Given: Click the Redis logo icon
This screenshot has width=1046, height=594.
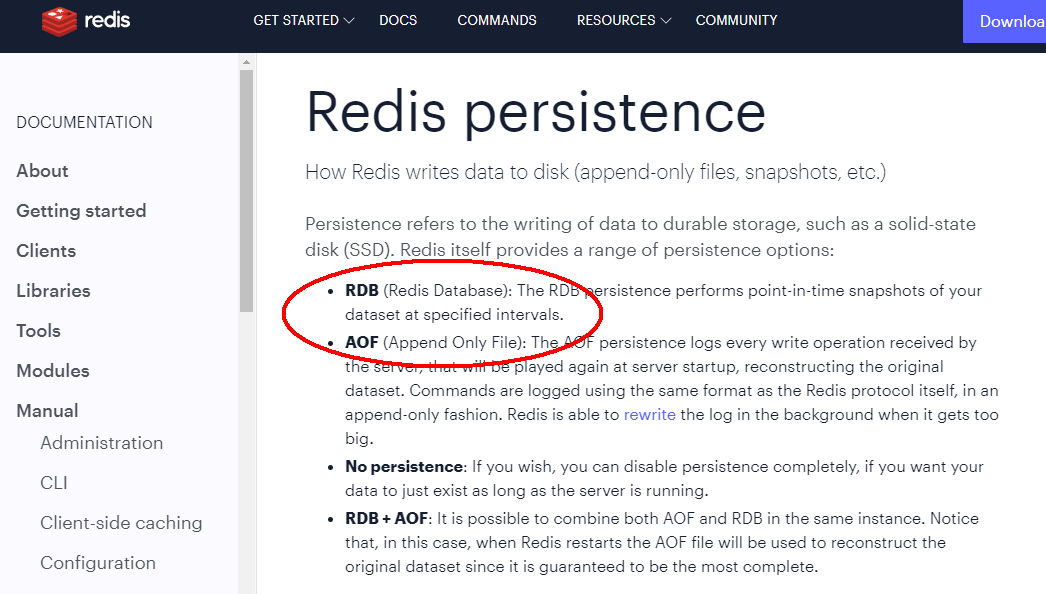Looking at the screenshot, I should pos(59,21).
